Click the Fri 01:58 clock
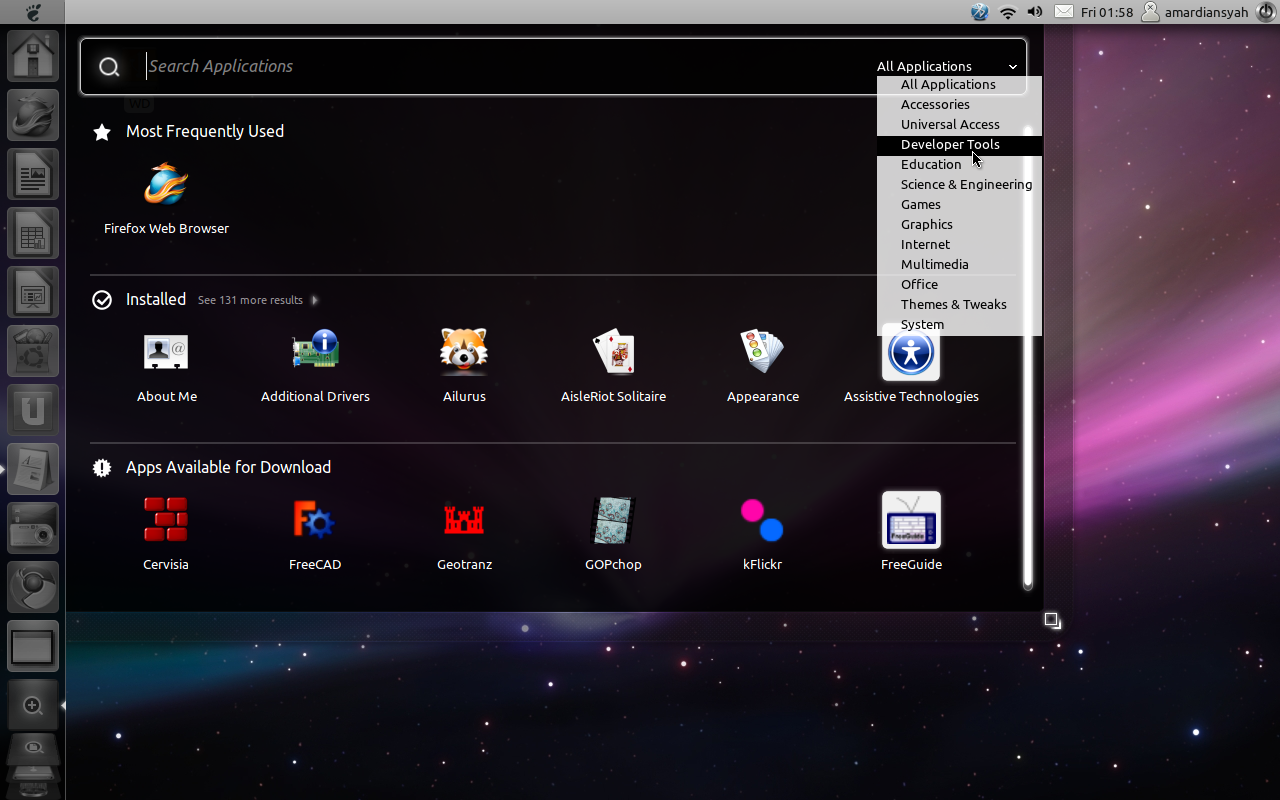 pos(1107,12)
